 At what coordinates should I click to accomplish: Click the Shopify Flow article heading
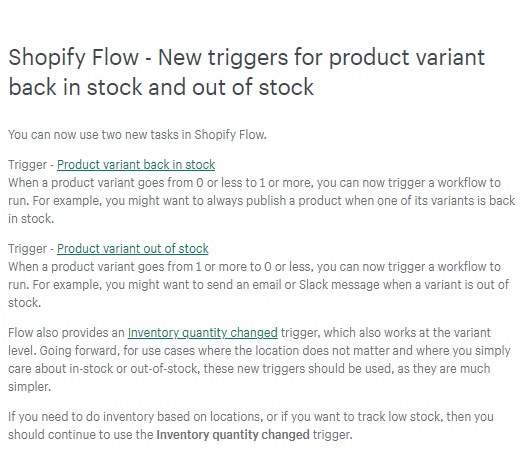[x=246, y=72]
